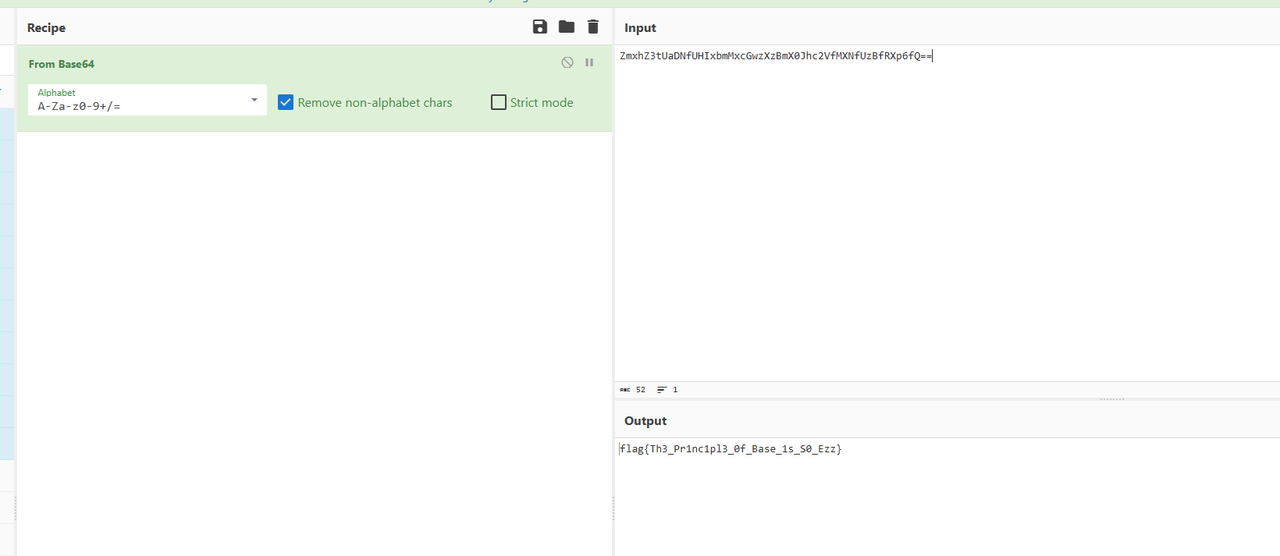Click the input line count icon
The image size is (1280, 556).
[662, 390]
